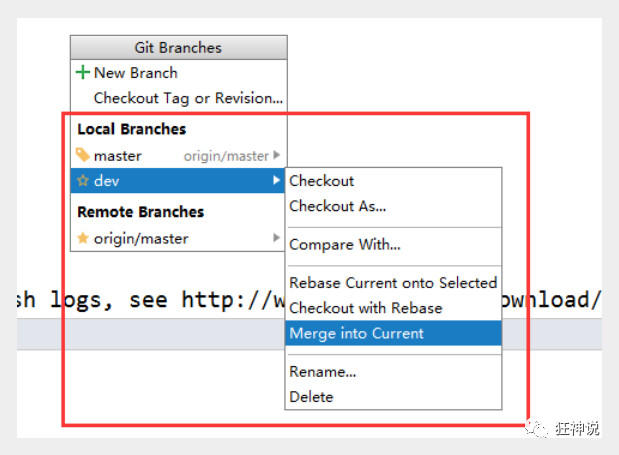Click the green plus New Branch icon
619x455 pixels.
tap(83, 72)
